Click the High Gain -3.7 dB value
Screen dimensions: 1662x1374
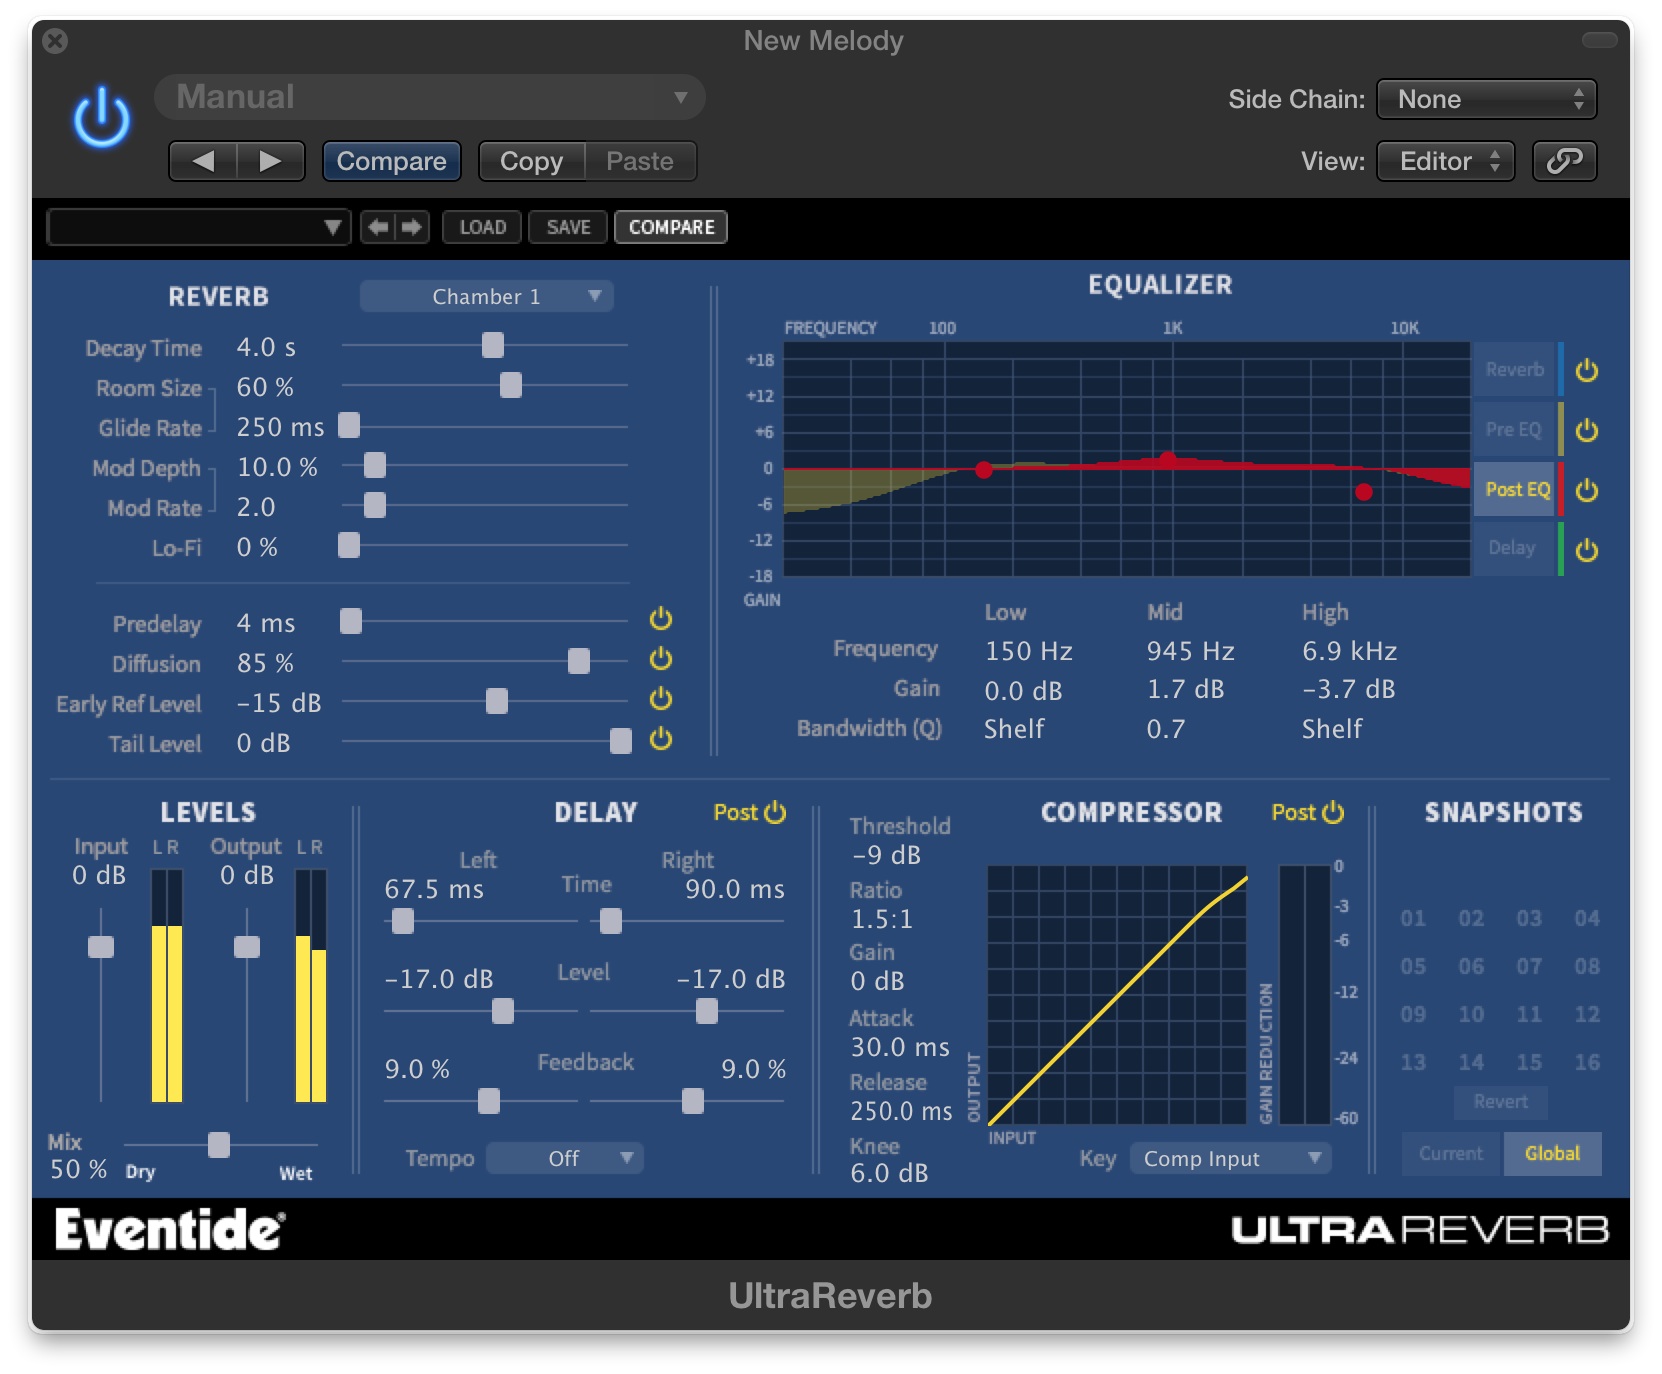(1348, 689)
